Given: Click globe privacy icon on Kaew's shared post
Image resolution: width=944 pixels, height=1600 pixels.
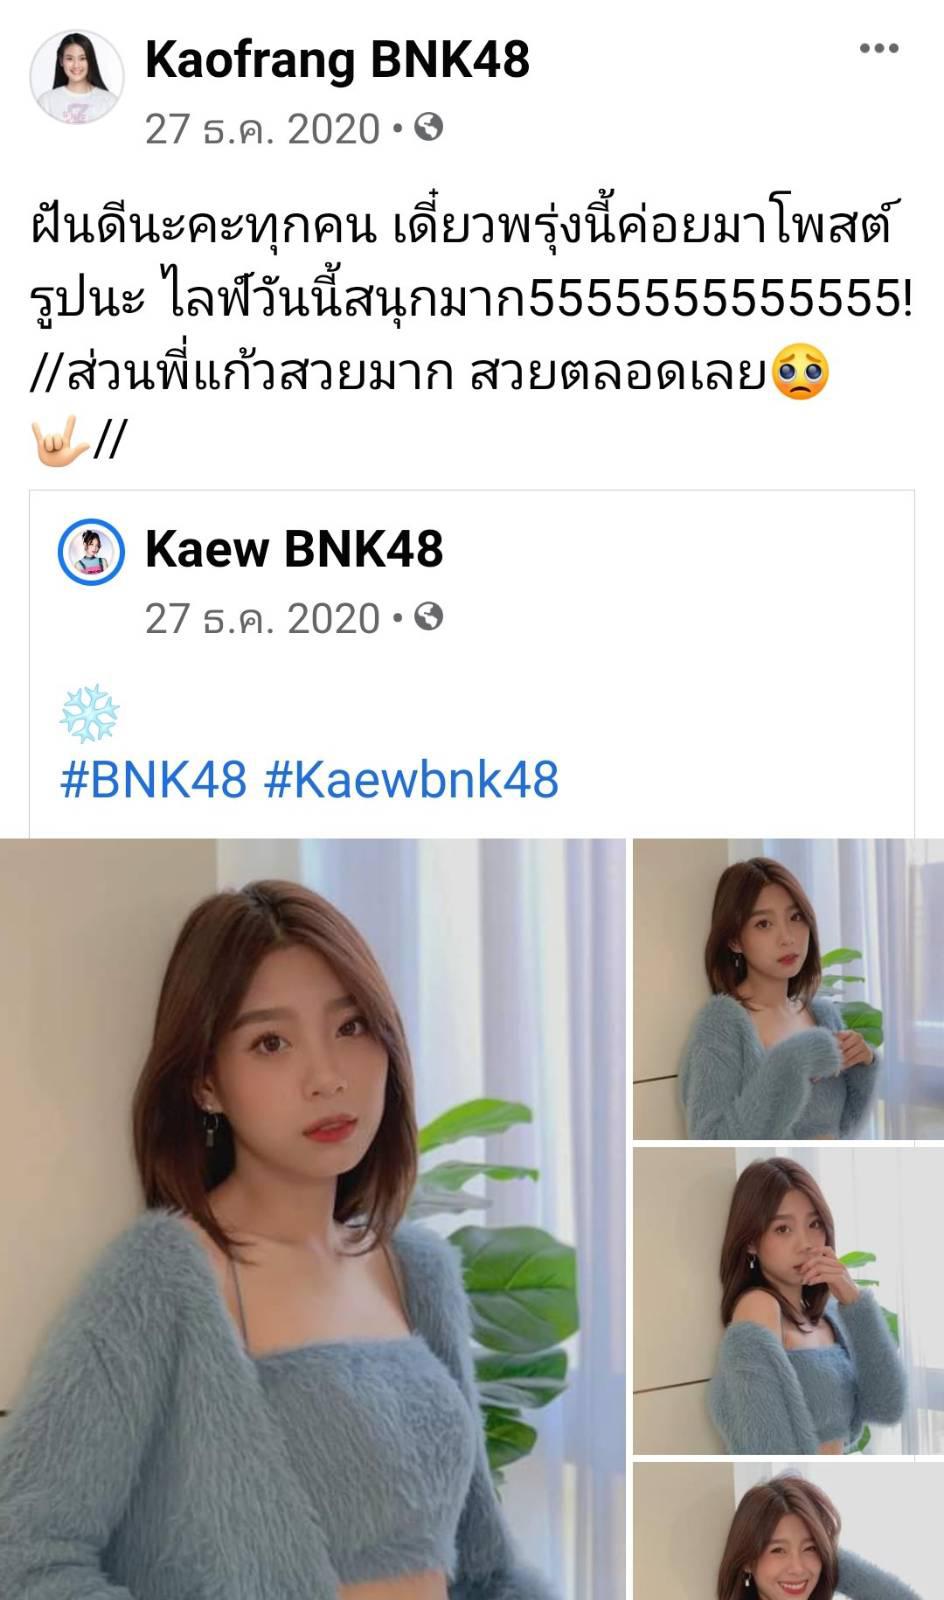Looking at the screenshot, I should coord(428,617).
